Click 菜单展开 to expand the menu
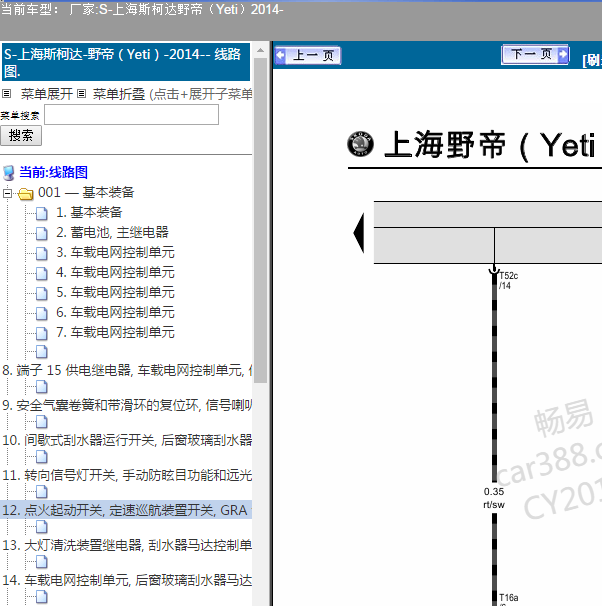602x606 pixels. (47, 94)
